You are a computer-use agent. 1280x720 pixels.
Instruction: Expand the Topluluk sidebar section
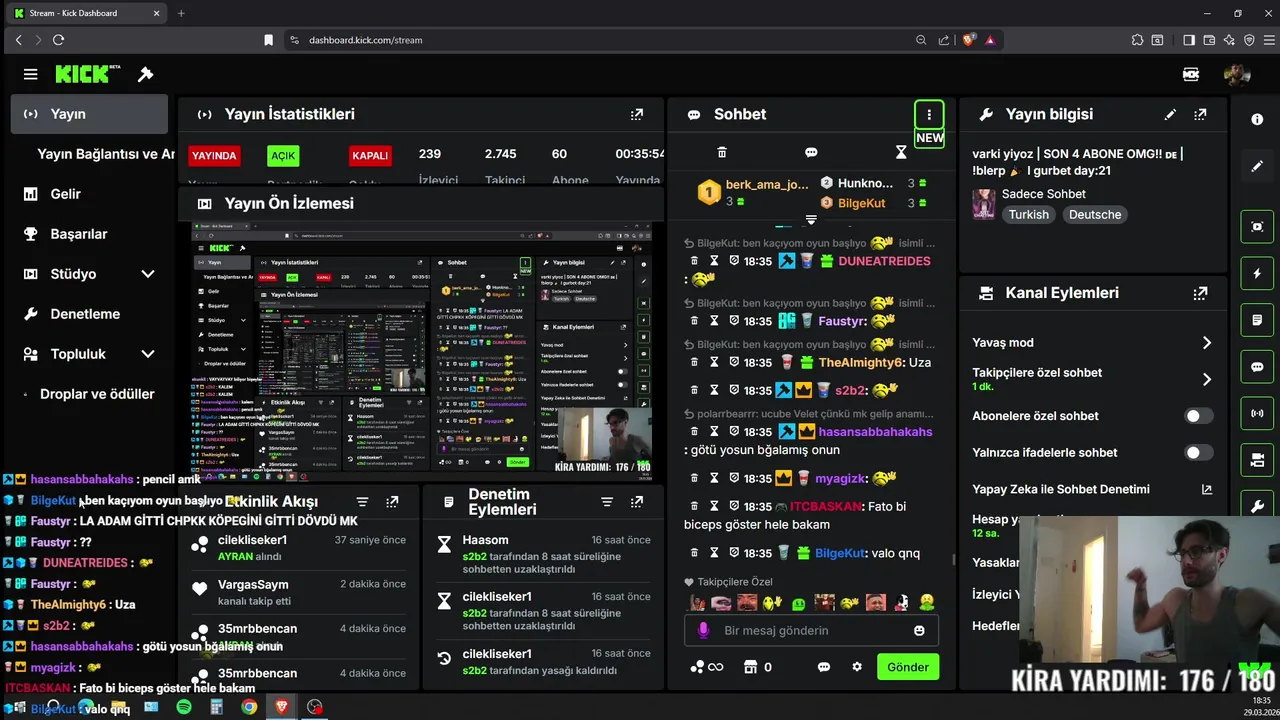pyautogui.click(x=148, y=354)
